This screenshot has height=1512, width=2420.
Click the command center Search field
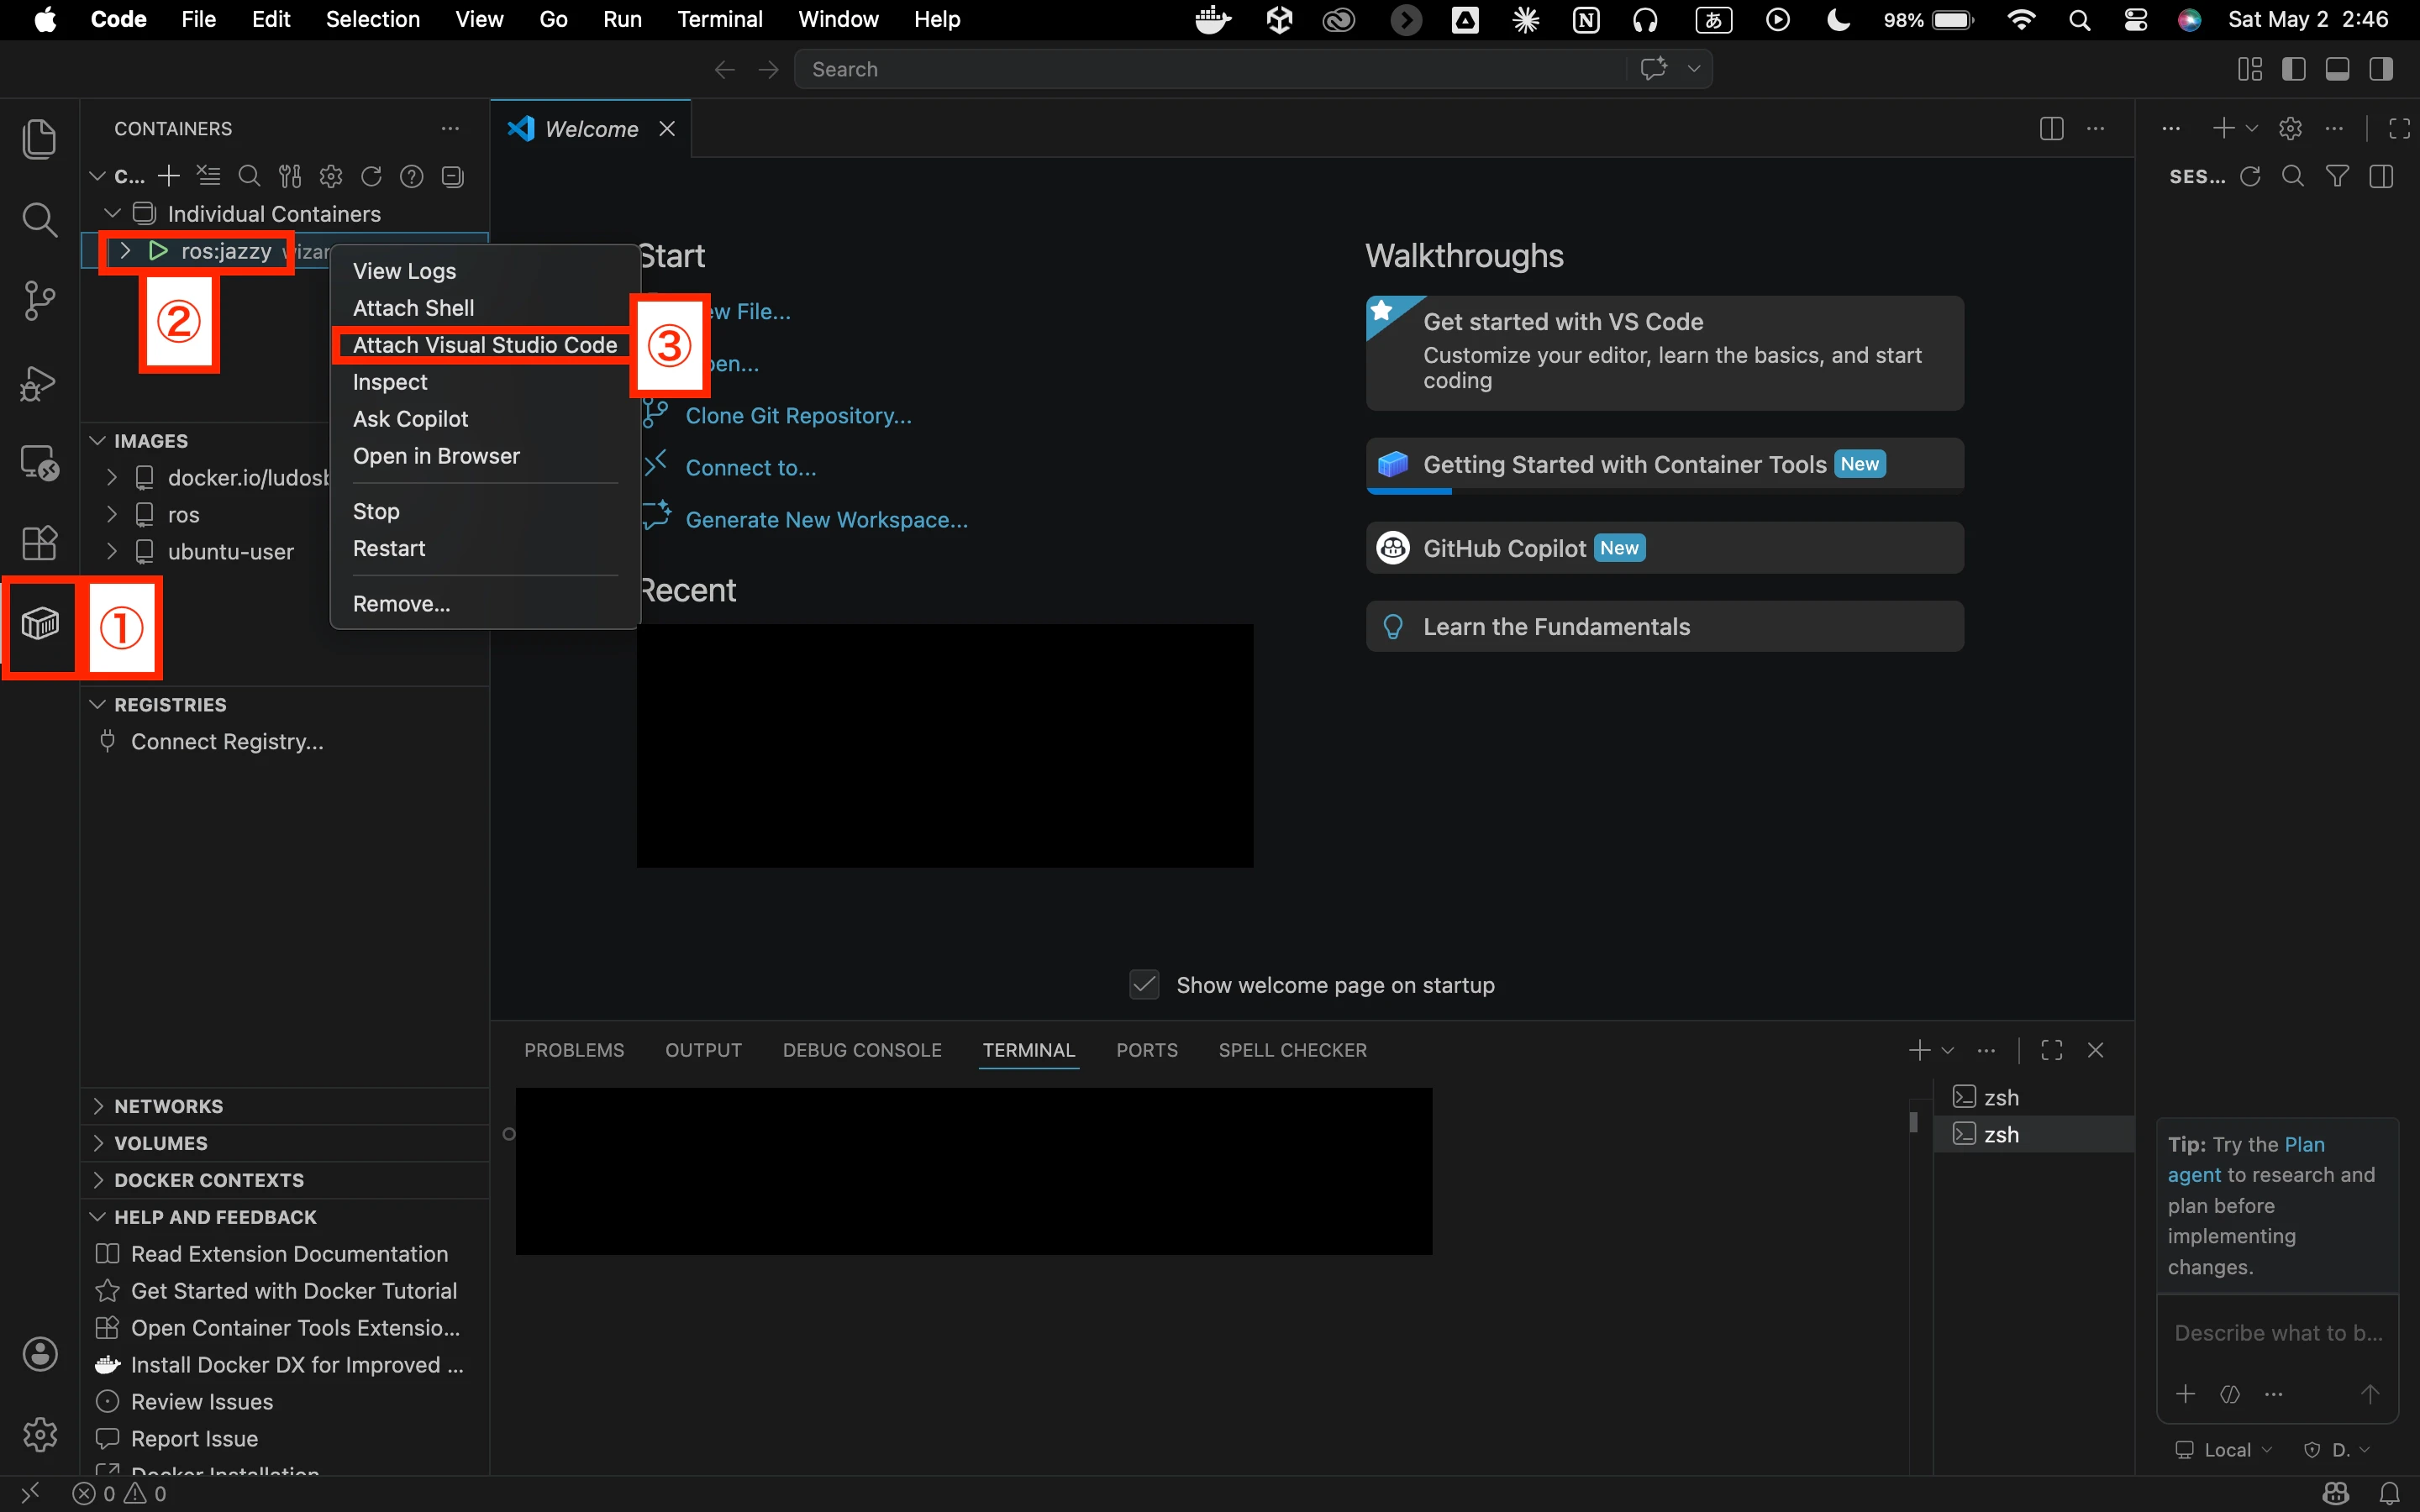pyautogui.click(x=1210, y=69)
